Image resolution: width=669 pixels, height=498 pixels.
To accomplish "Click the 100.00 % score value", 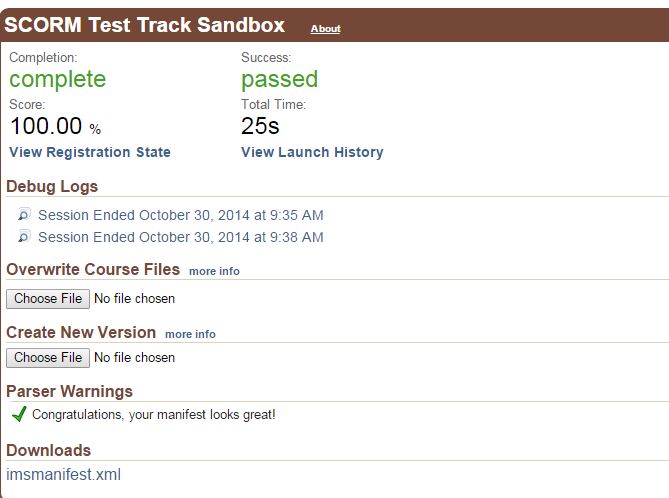I will pyautogui.click(x=55, y=126).
